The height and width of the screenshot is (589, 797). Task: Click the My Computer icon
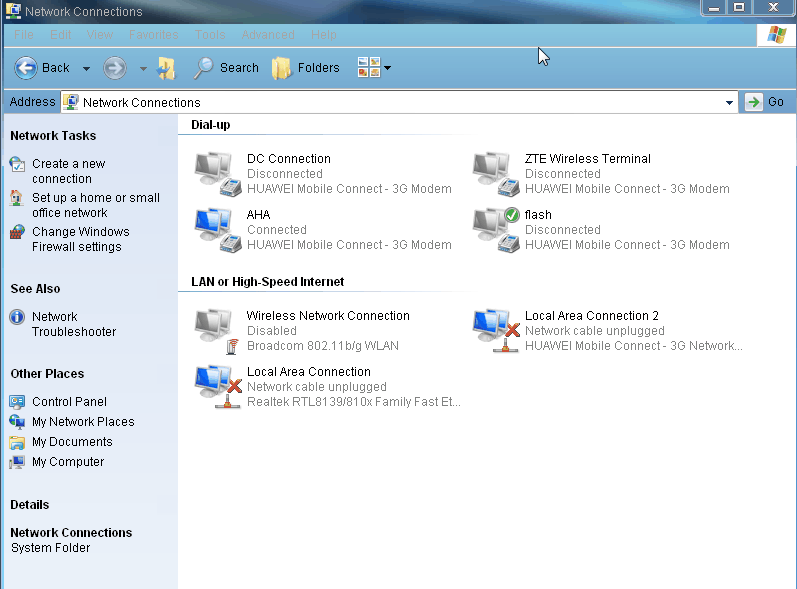17,462
